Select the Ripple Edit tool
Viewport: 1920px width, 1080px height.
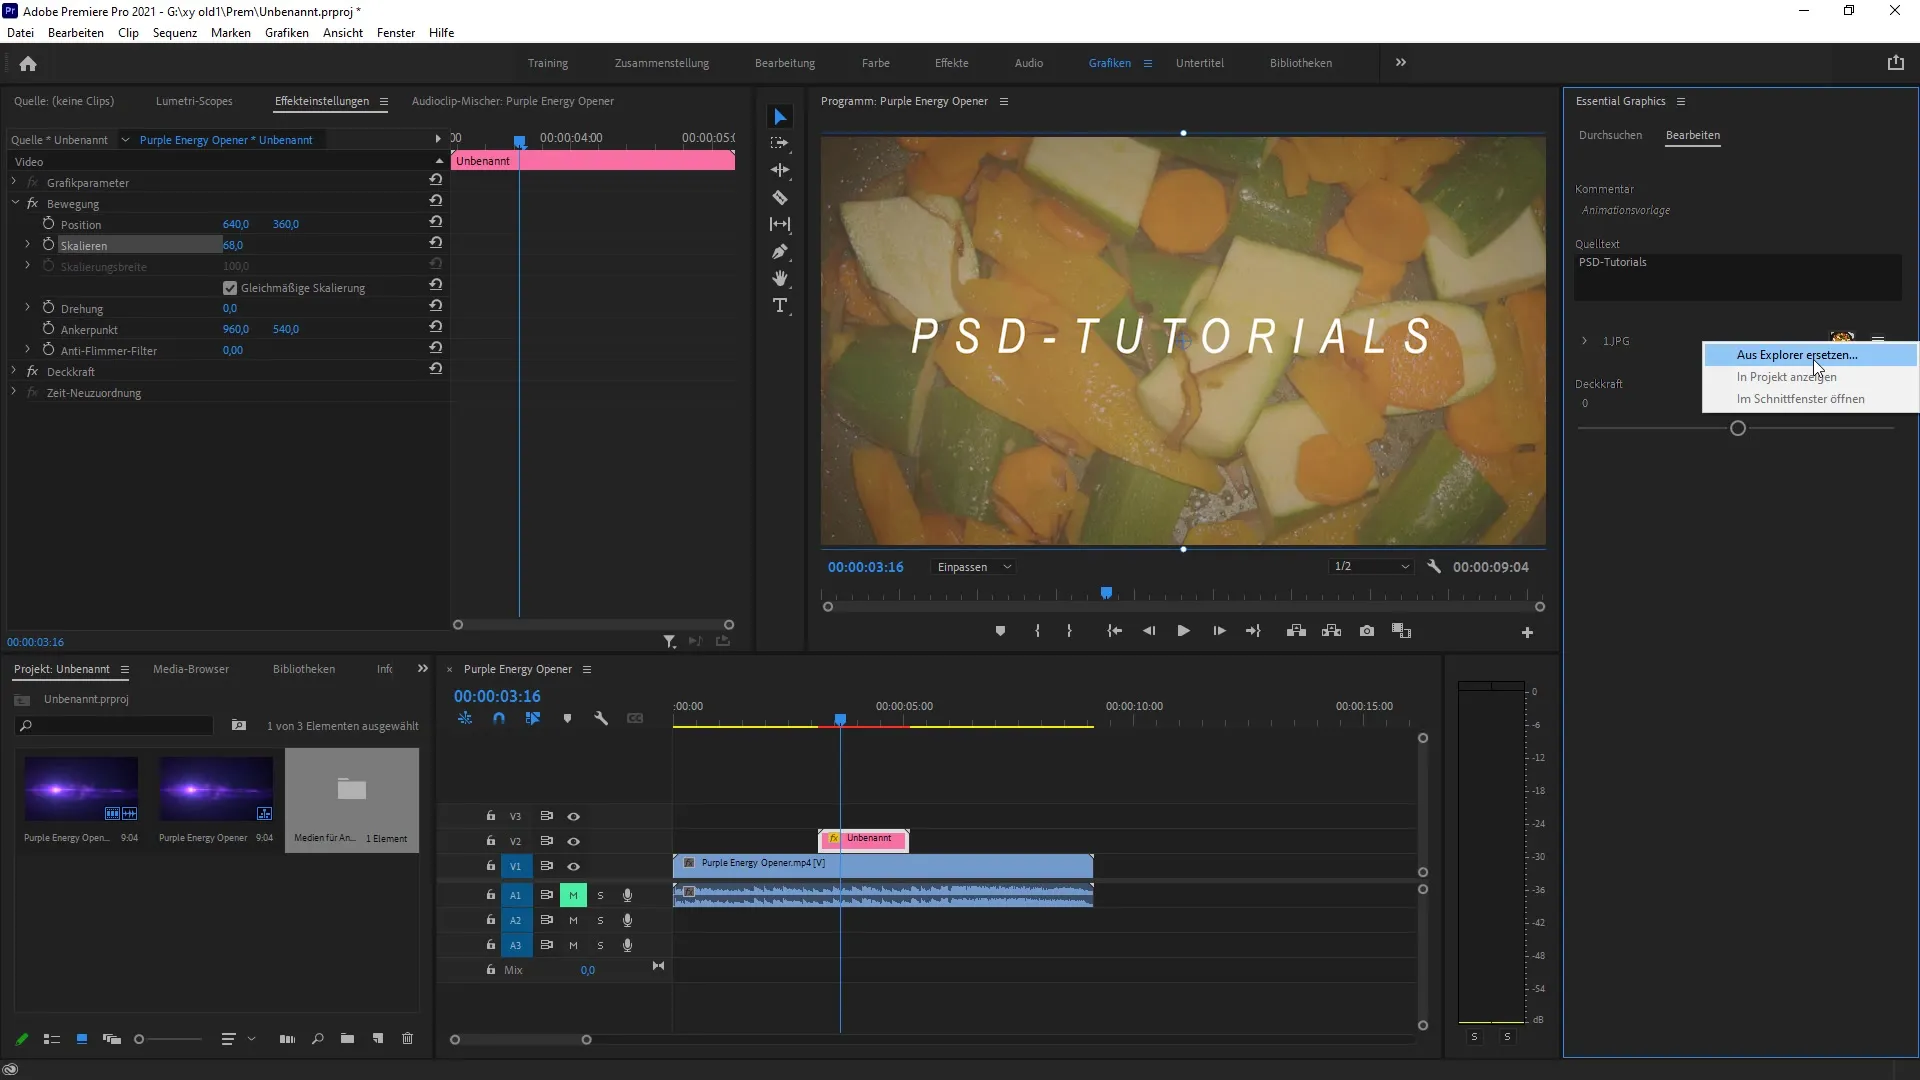pyautogui.click(x=780, y=170)
